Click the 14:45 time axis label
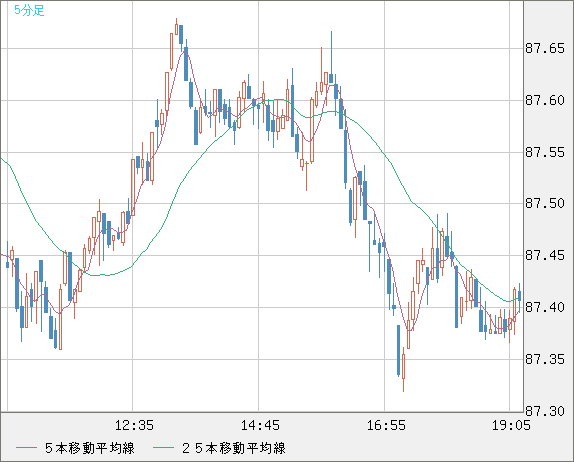This screenshot has height=462, width=574. [260, 425]
